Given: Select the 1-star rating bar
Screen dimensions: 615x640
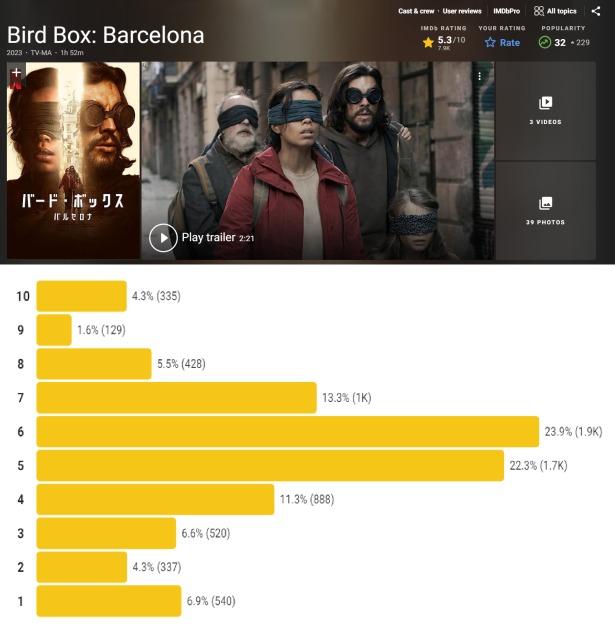Looking at the screenshot, I should (108, 600).
